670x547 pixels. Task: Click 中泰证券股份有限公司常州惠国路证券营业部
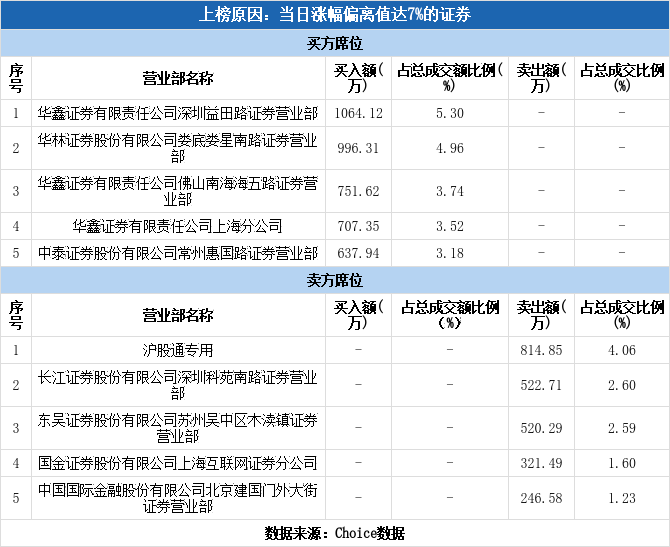tap(178, 253)
